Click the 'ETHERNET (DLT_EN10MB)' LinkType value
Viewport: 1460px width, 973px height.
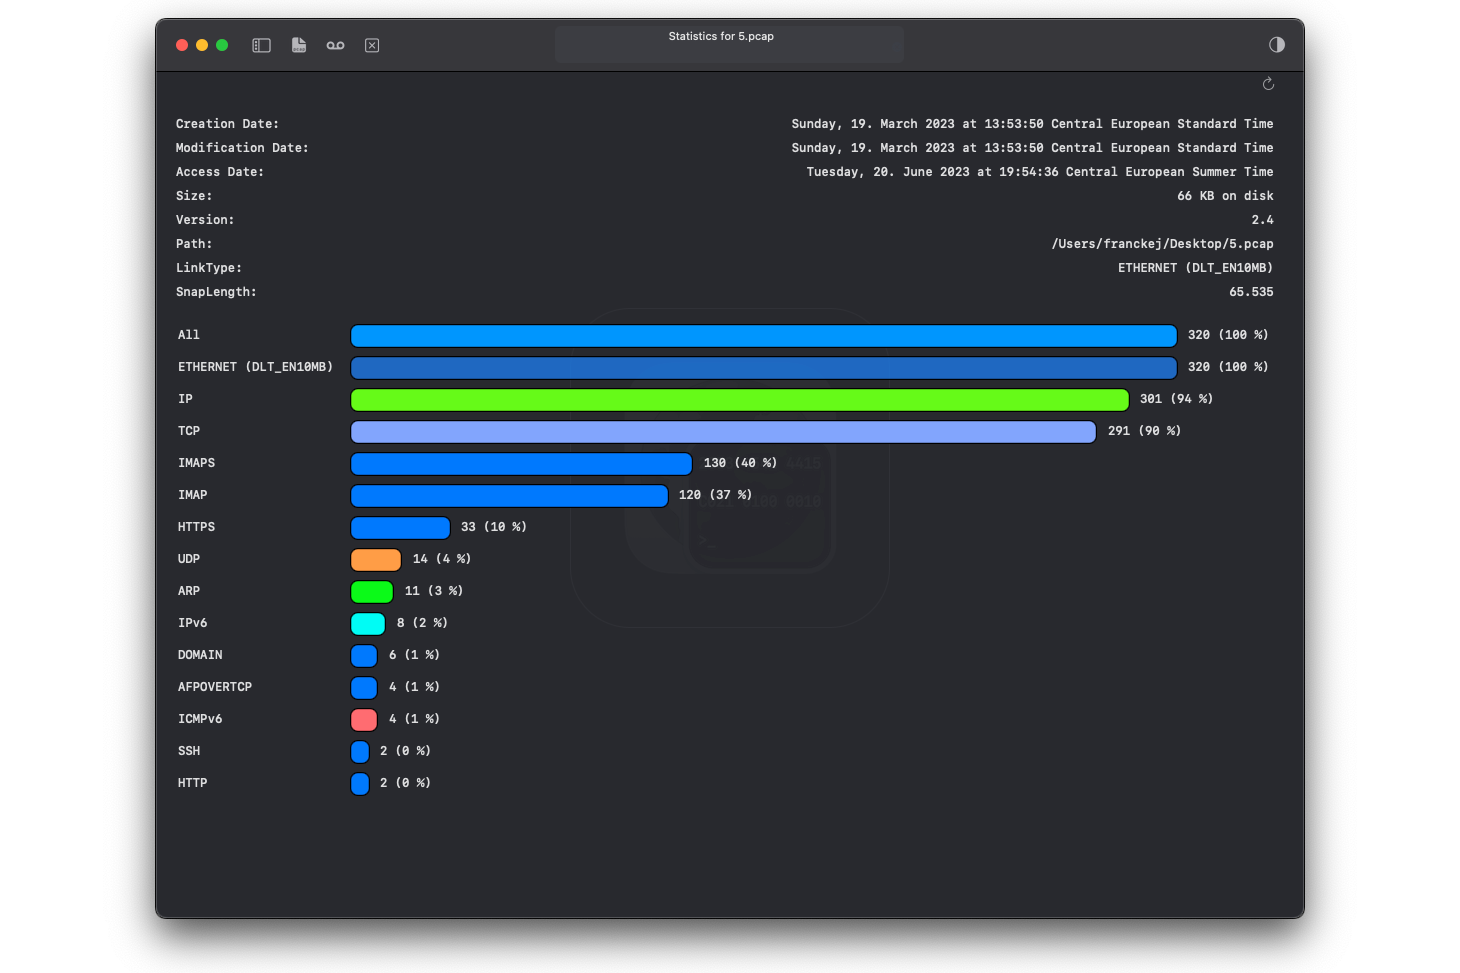click(1195, 268)
